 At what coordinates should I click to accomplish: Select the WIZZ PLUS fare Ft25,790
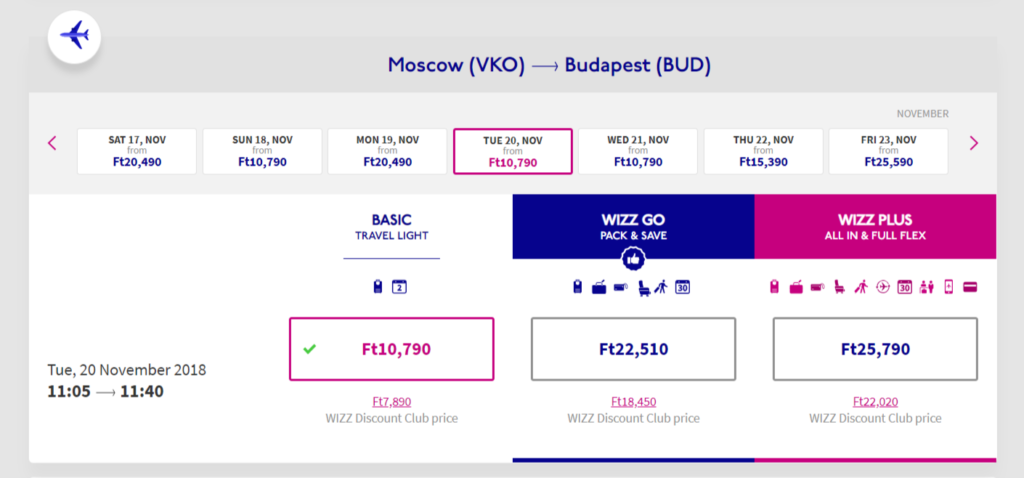click(x=875, y=349)
